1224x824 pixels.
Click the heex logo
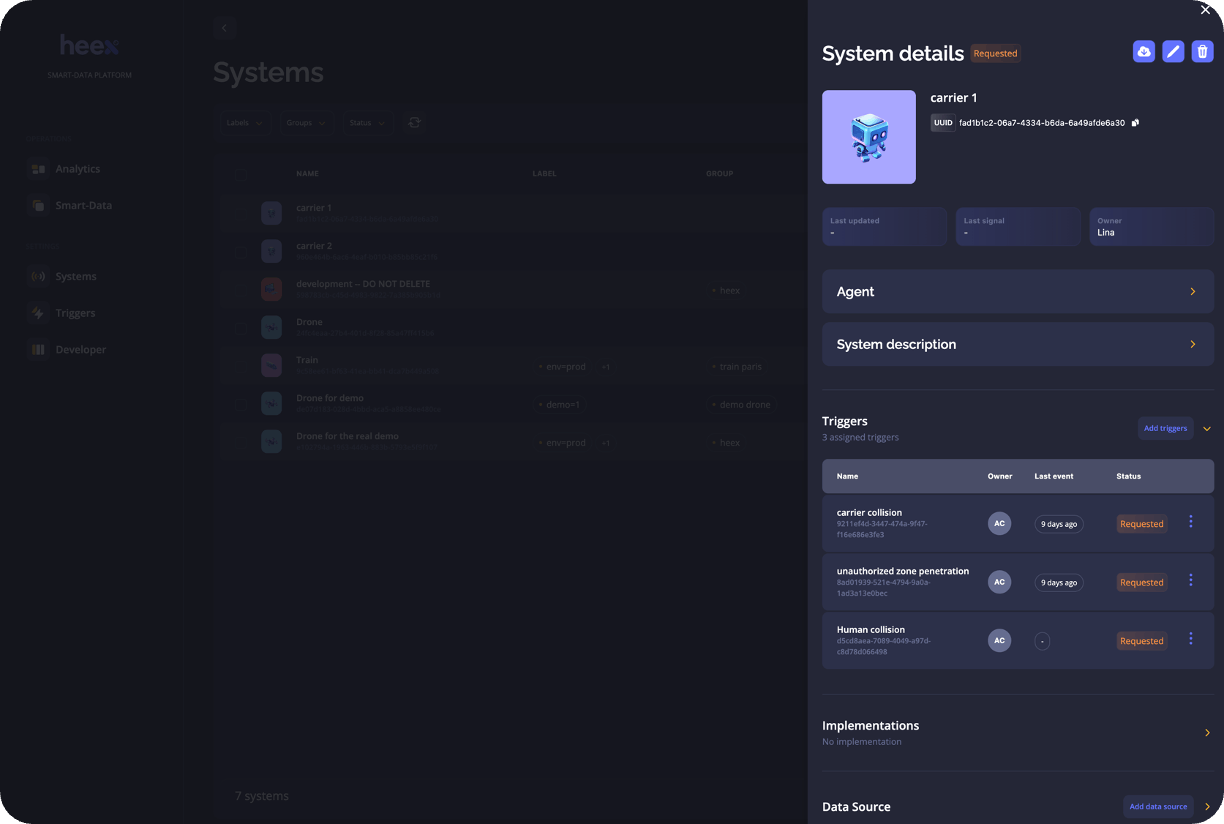pos(89,46)
